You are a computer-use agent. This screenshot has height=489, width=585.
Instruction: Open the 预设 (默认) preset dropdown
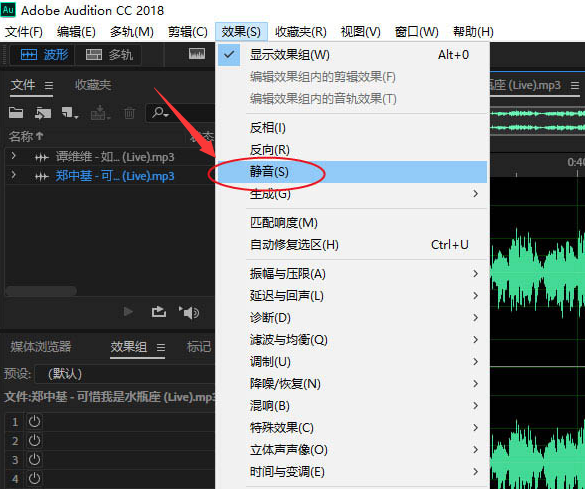[125, 374]
